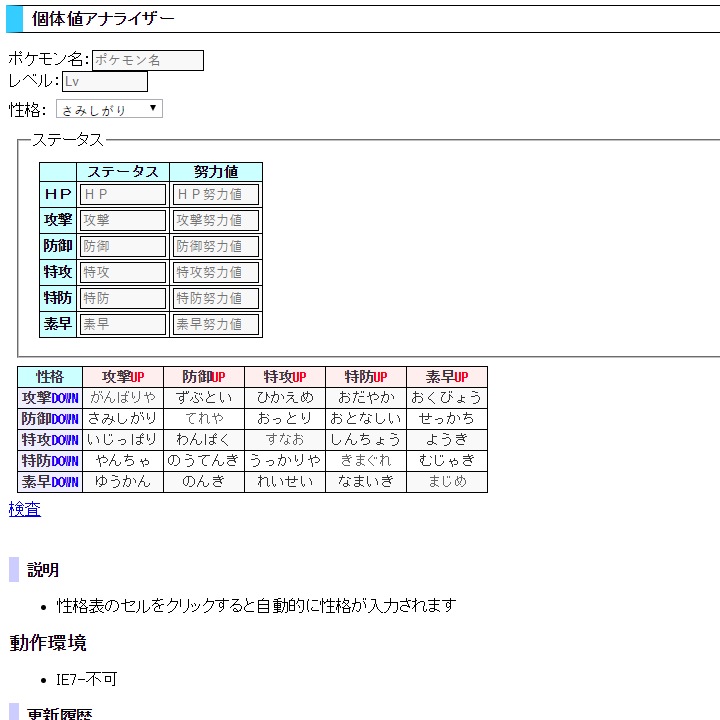This screenshot has width=720, height=720.
Task: Click the 防御努力値 input field
Action: (x=216, y=246)
